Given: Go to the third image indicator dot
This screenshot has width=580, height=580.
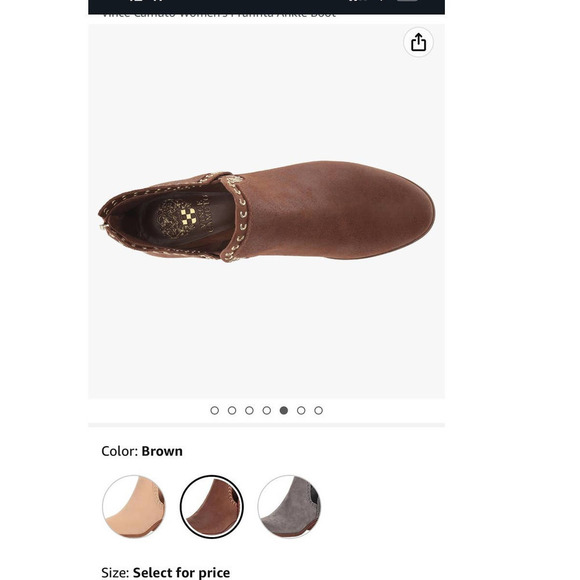Looking at the screenshot, I should [249, 410].
